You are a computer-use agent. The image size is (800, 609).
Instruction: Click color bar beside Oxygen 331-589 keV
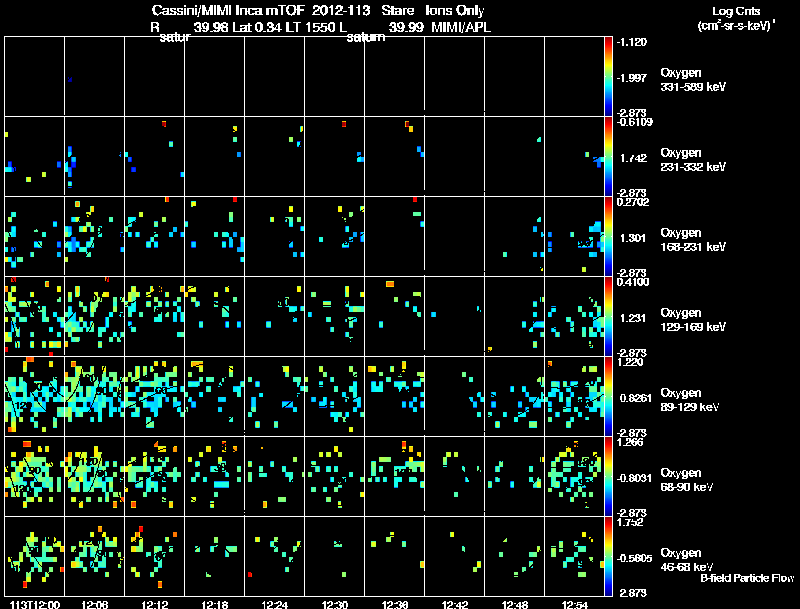coord(608,76)
